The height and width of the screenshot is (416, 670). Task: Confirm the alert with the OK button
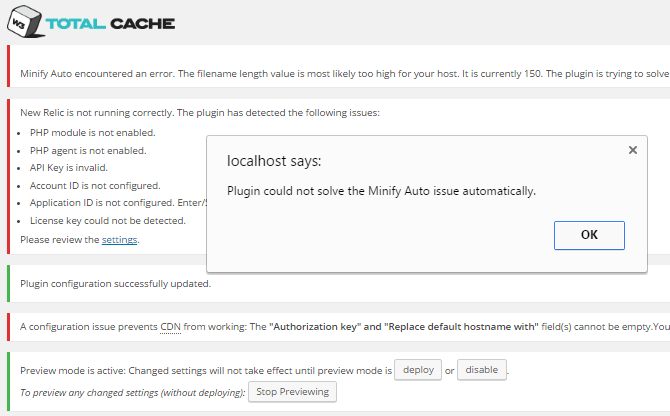(x=589, y=235)
